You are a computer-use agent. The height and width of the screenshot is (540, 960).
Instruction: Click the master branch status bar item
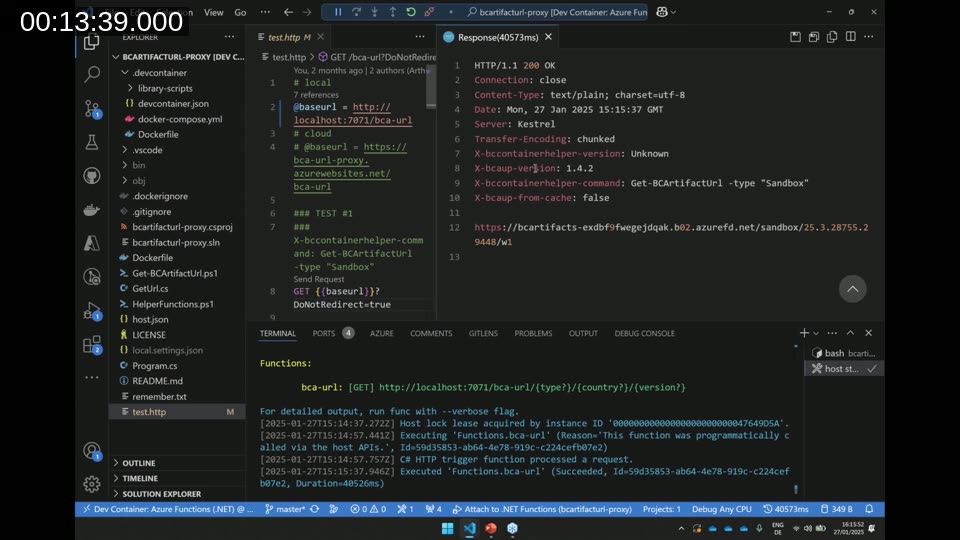[x=285, y=509]
